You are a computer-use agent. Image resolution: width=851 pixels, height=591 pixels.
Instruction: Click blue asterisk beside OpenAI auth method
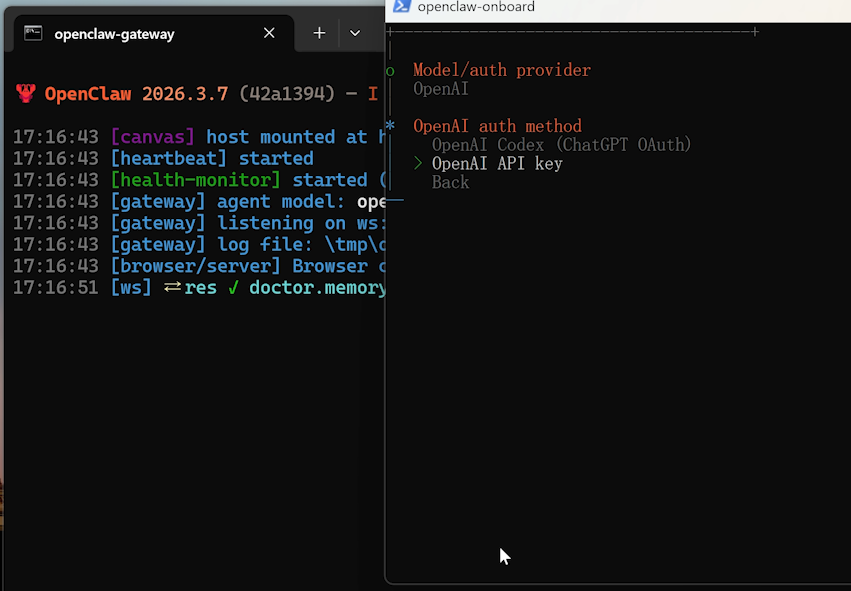pyautogui.click(x=390, y=126)
